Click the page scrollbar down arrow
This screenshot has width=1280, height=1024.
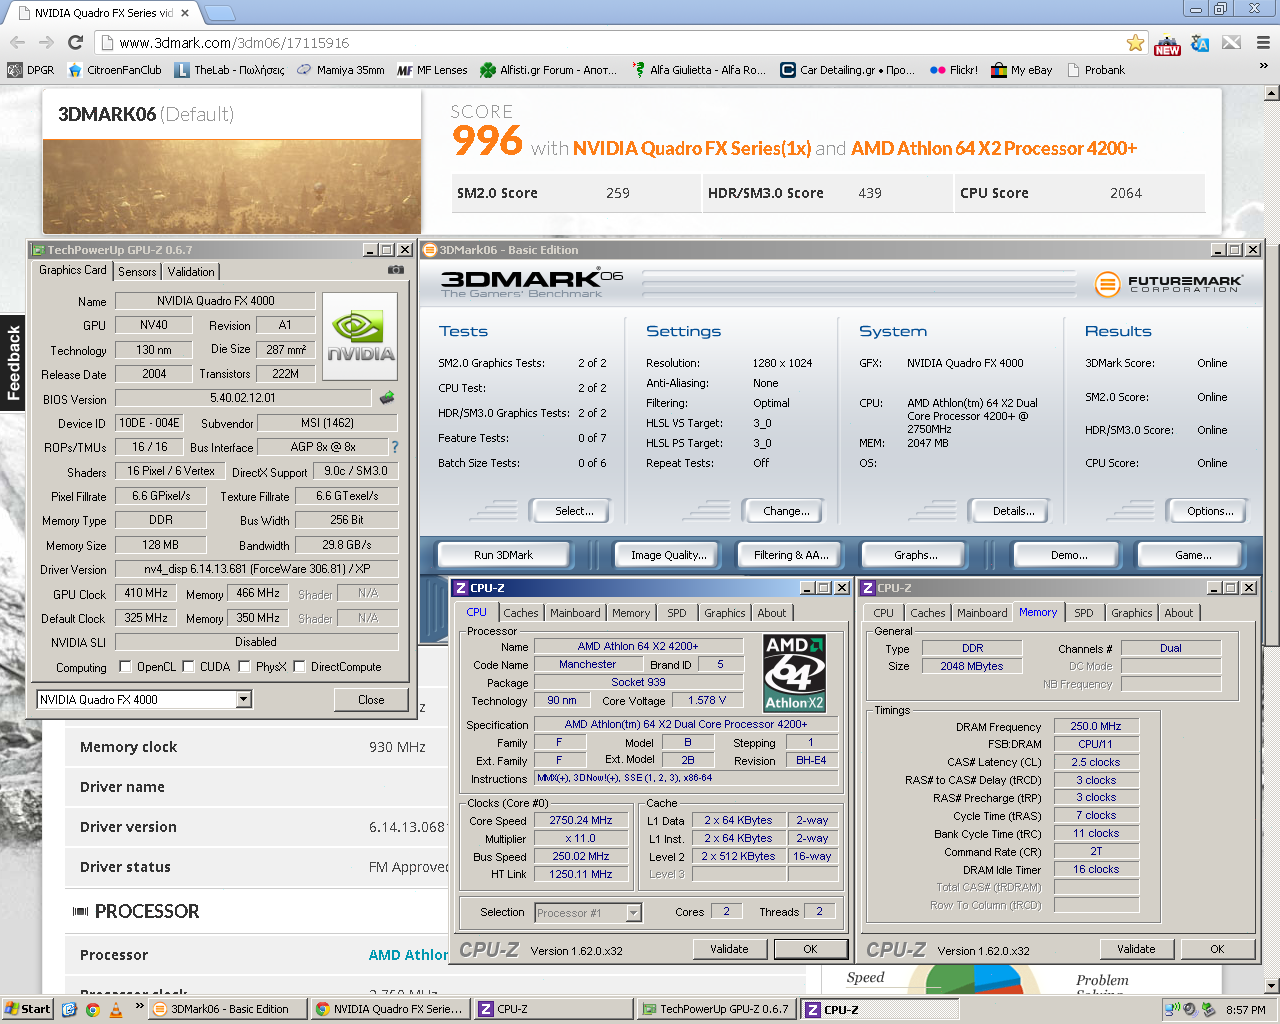[x=1271, y=986]
